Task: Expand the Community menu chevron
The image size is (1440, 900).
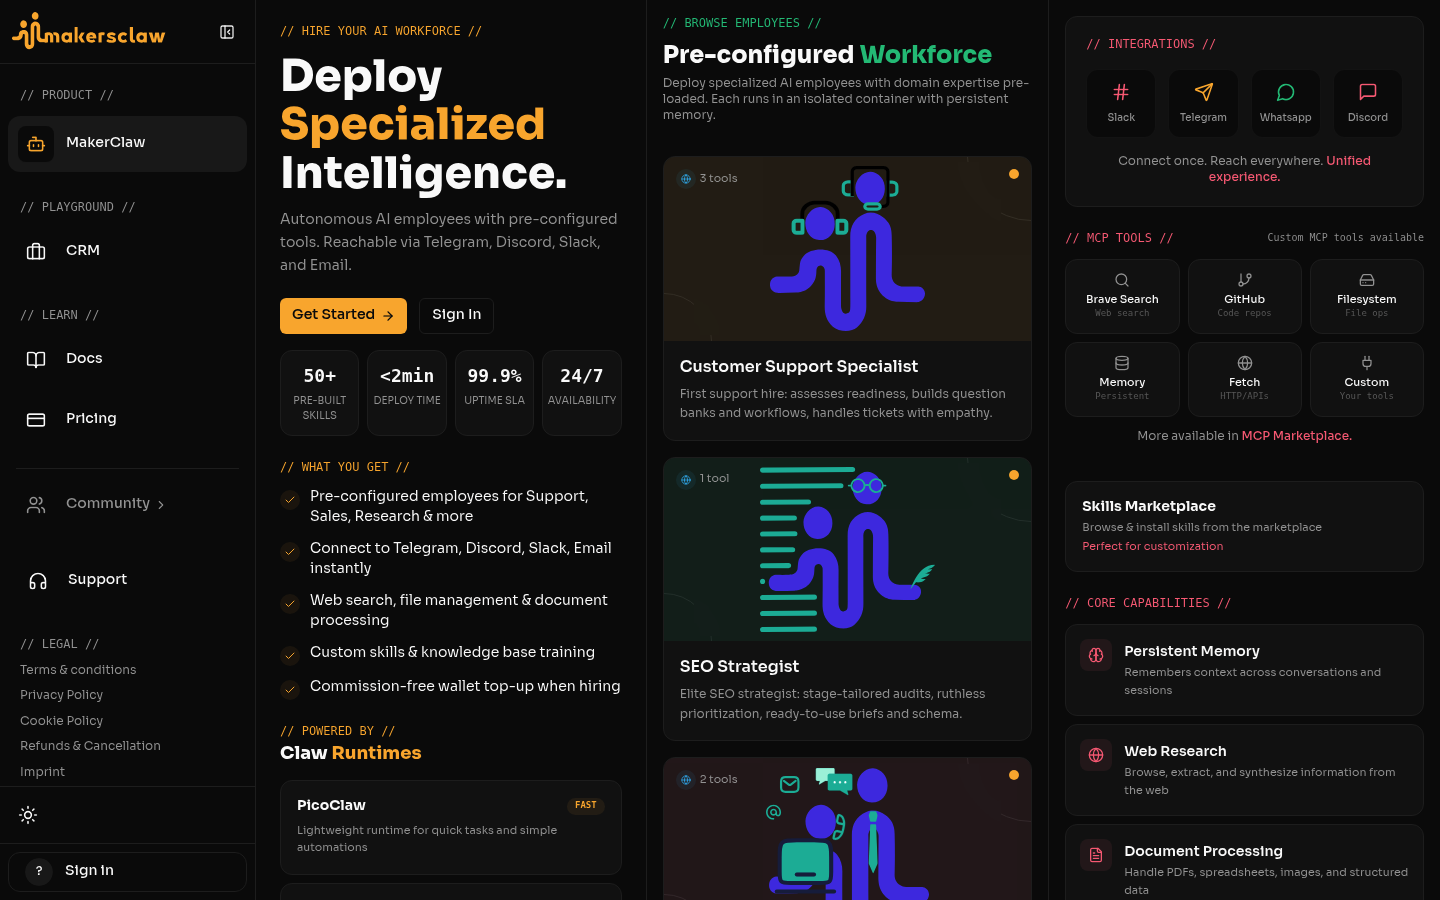Action: click(161, 505)
